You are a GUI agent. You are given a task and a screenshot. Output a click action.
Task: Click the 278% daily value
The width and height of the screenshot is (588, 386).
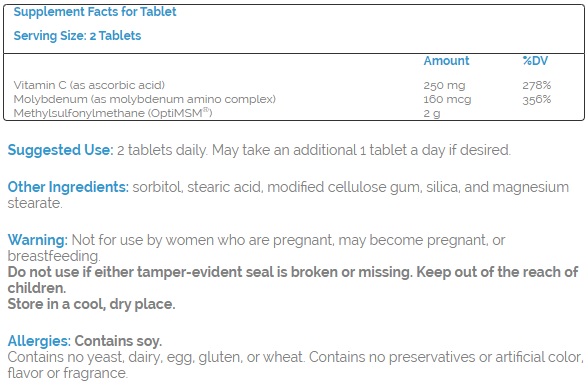click(537, 85)
